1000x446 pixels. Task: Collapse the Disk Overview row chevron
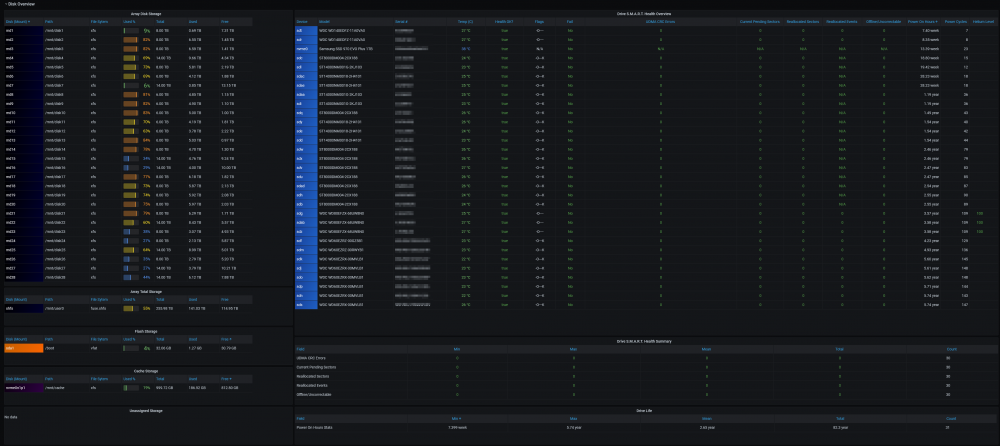pyautogui.click(x=6, y=4)
